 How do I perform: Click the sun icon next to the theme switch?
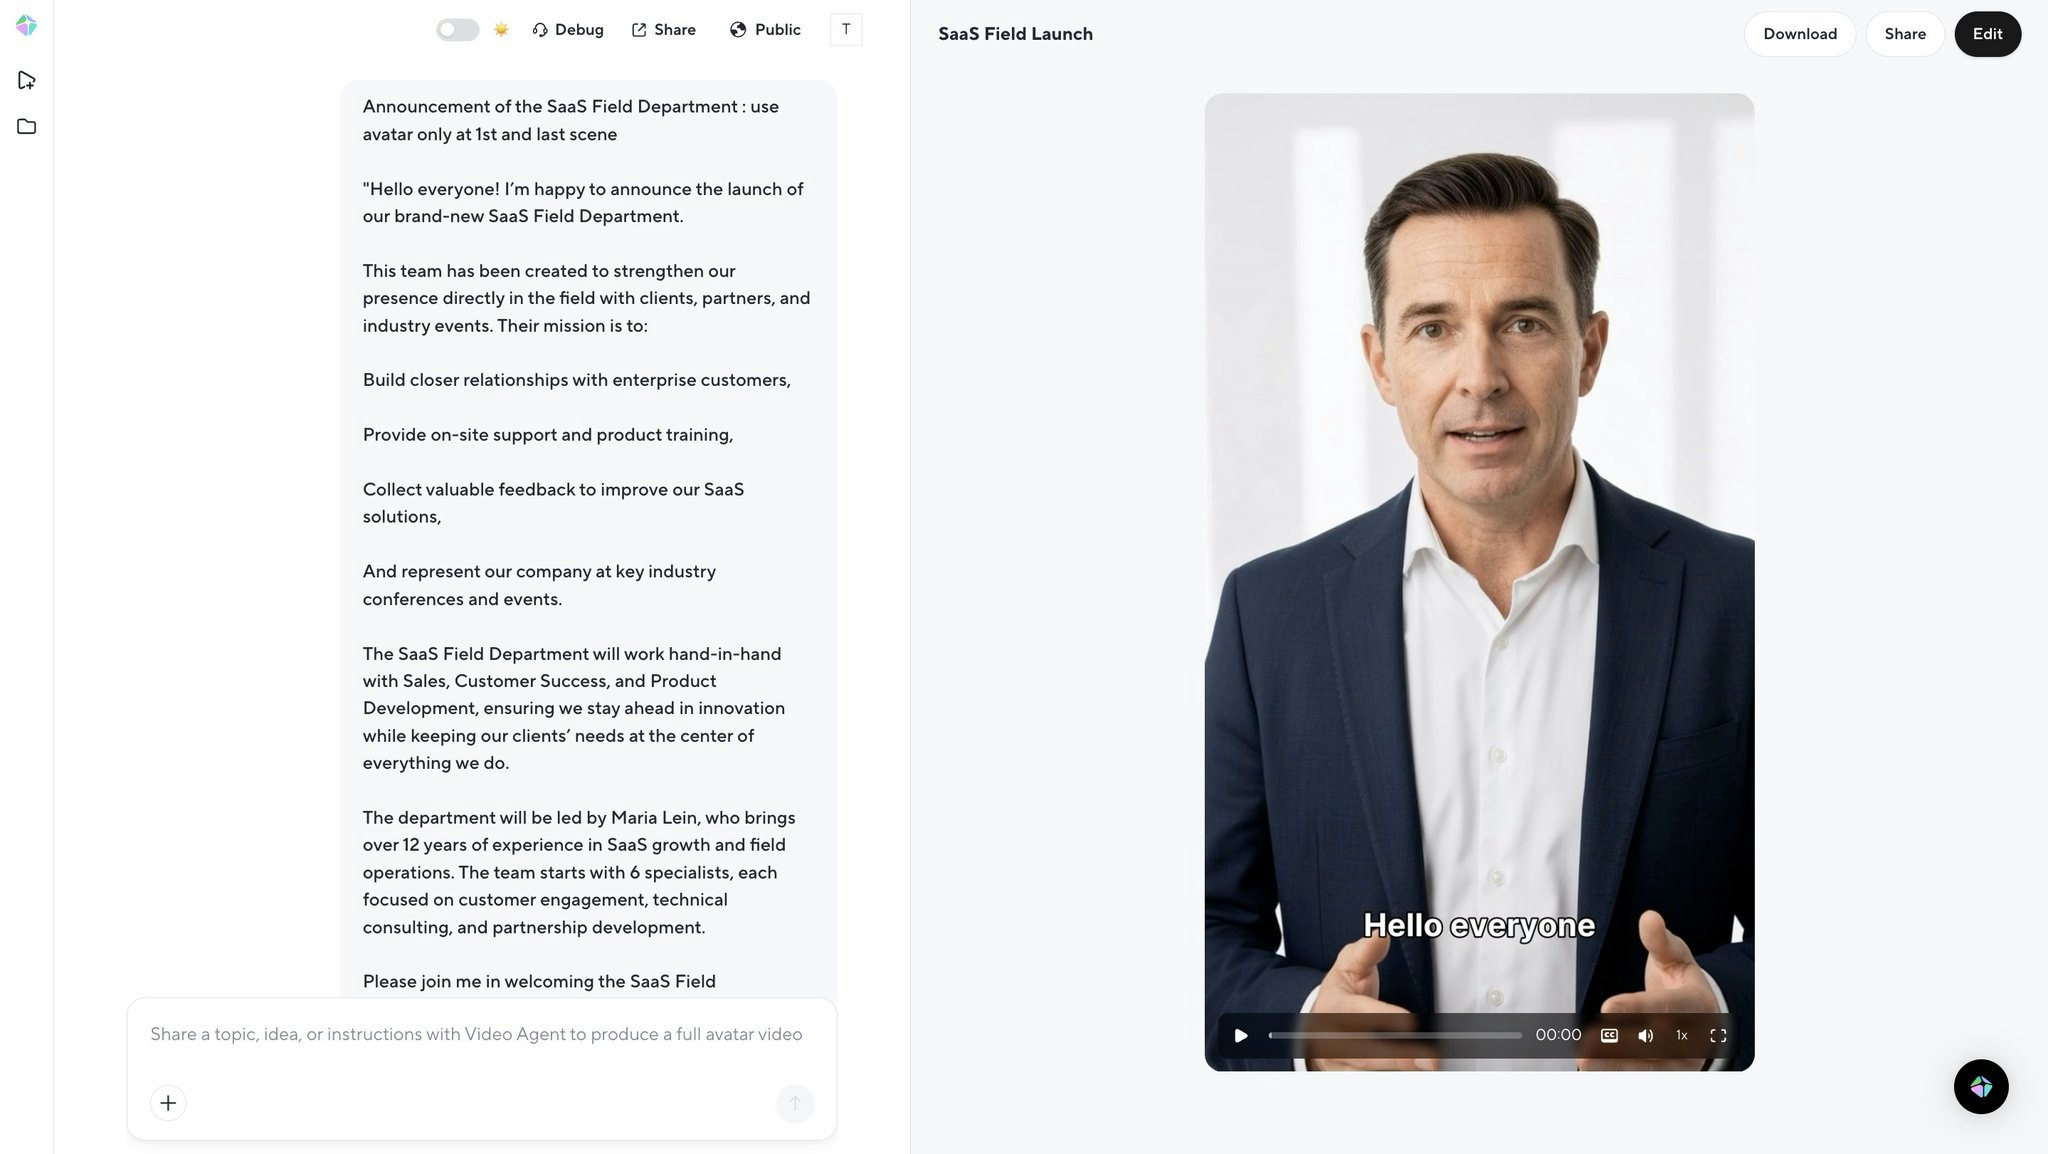501,29
